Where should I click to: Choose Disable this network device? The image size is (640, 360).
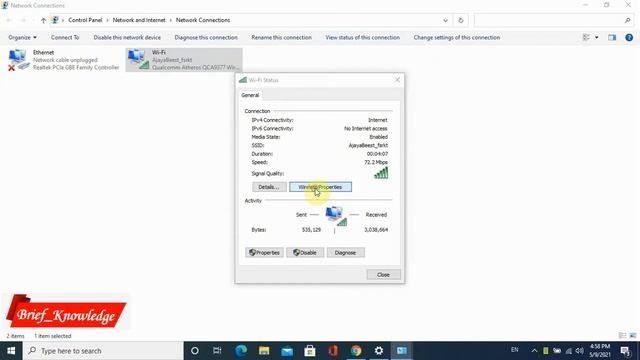(127, 38)
